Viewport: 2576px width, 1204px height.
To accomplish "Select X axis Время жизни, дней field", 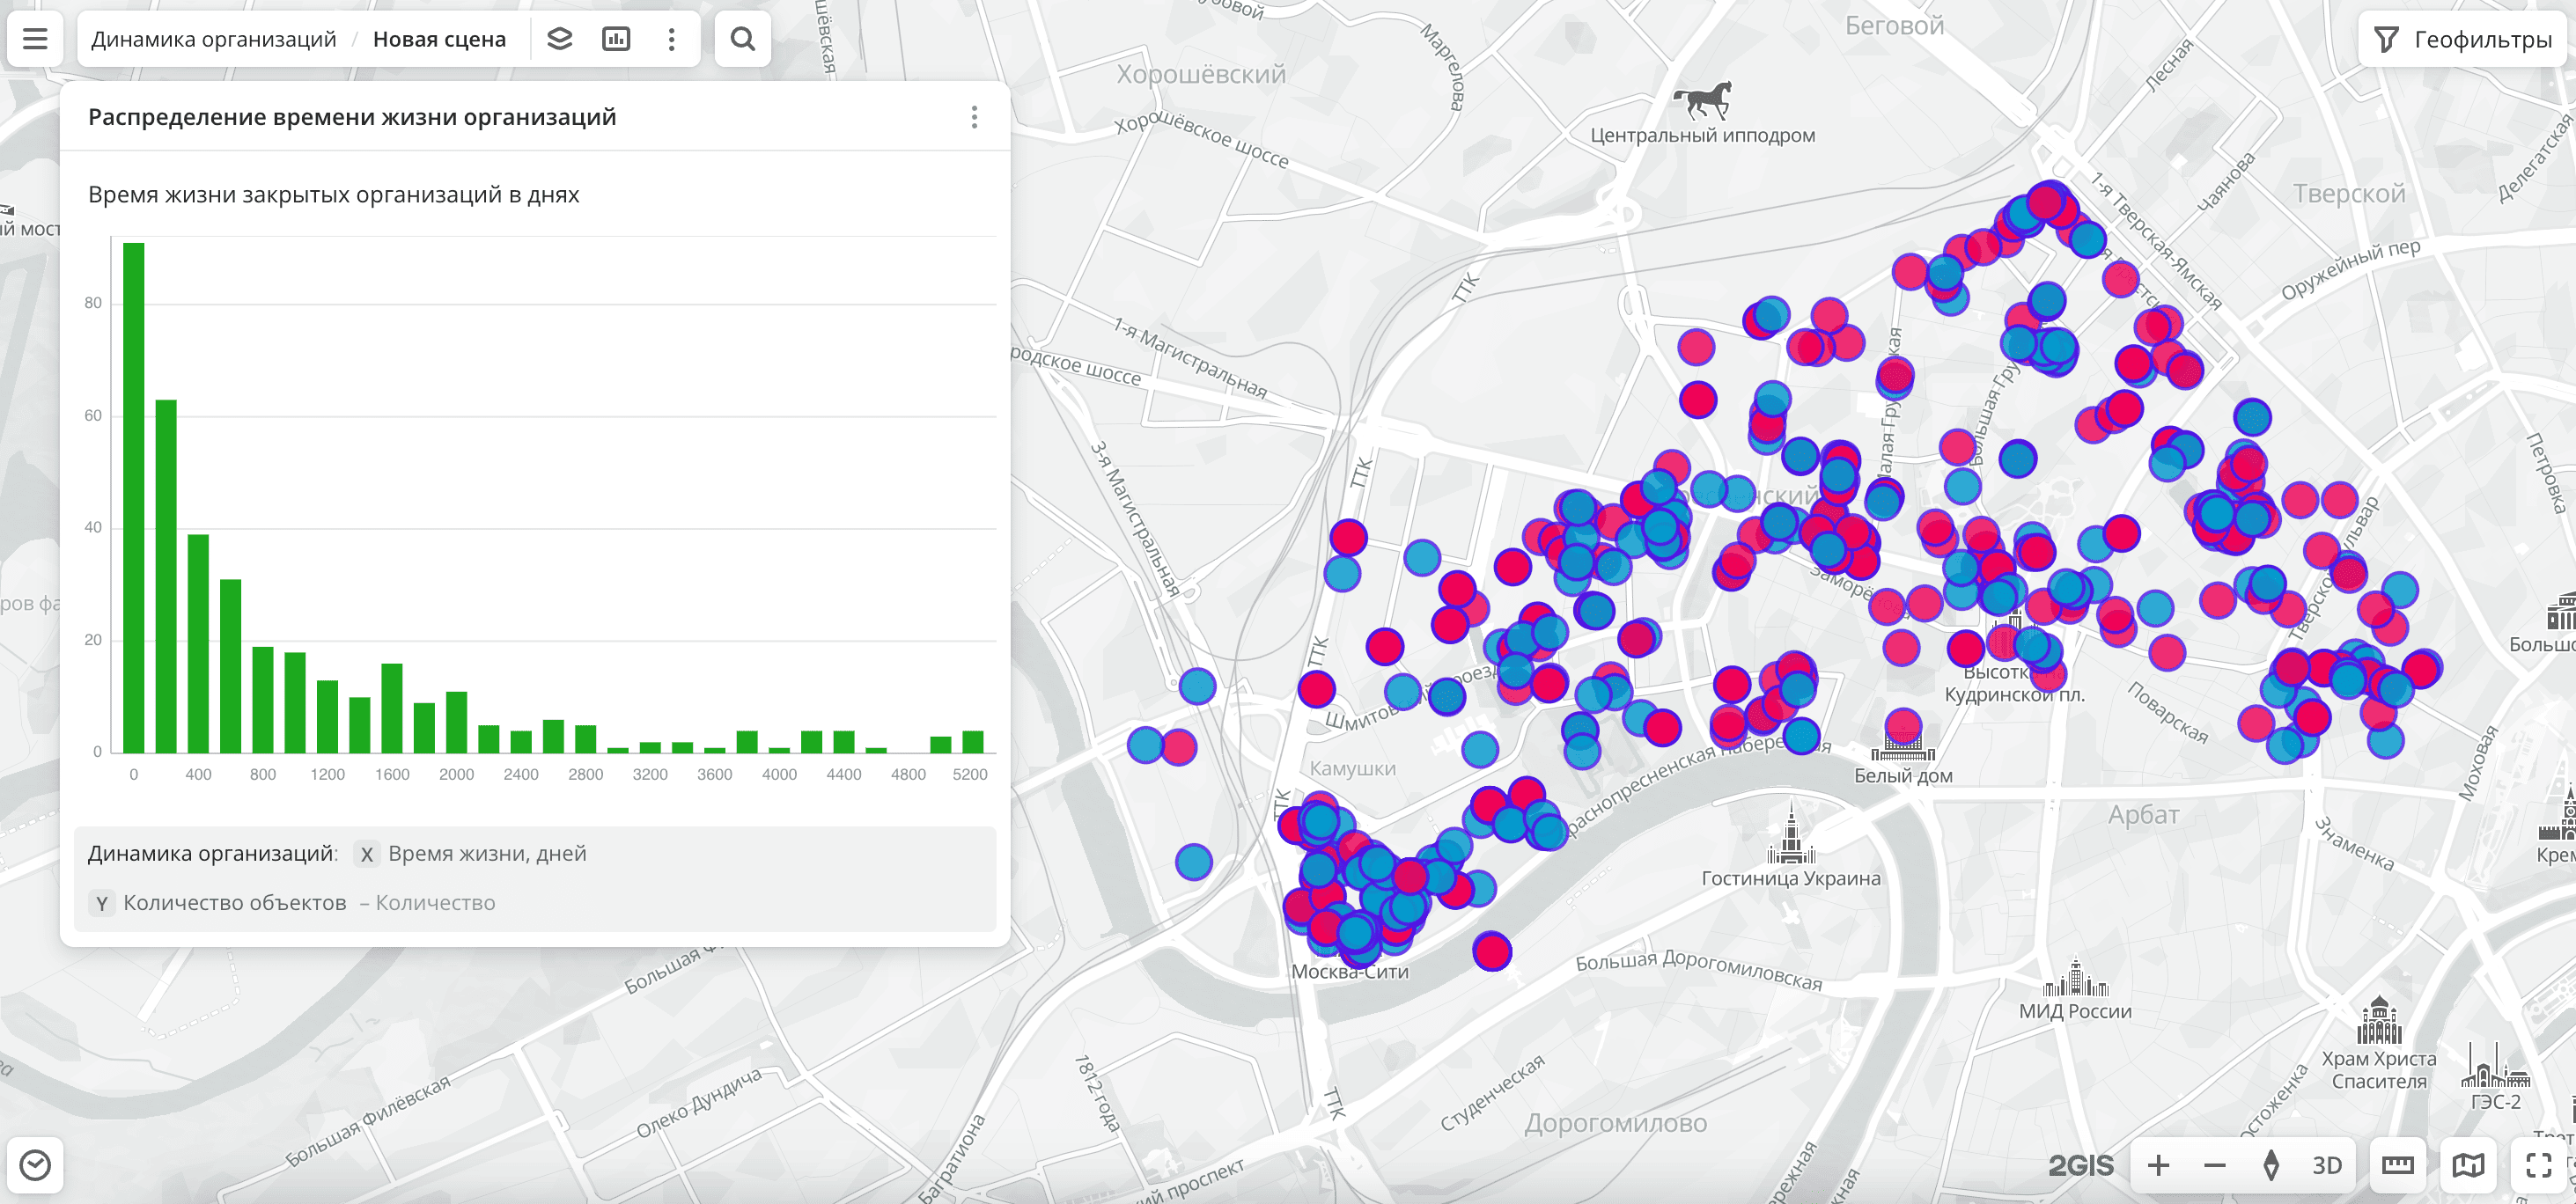I will pyautogui.click(x=486, y=854).
